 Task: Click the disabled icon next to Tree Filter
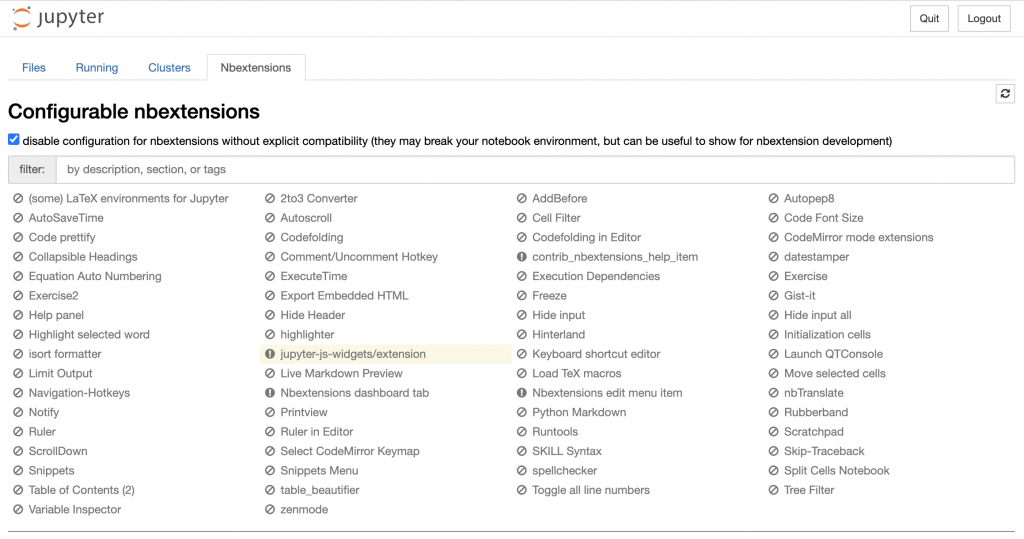click(x=773, y=490)
